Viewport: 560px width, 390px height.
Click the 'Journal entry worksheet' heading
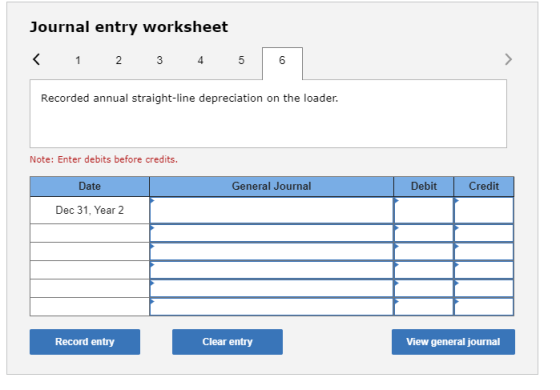pos(129,27)
